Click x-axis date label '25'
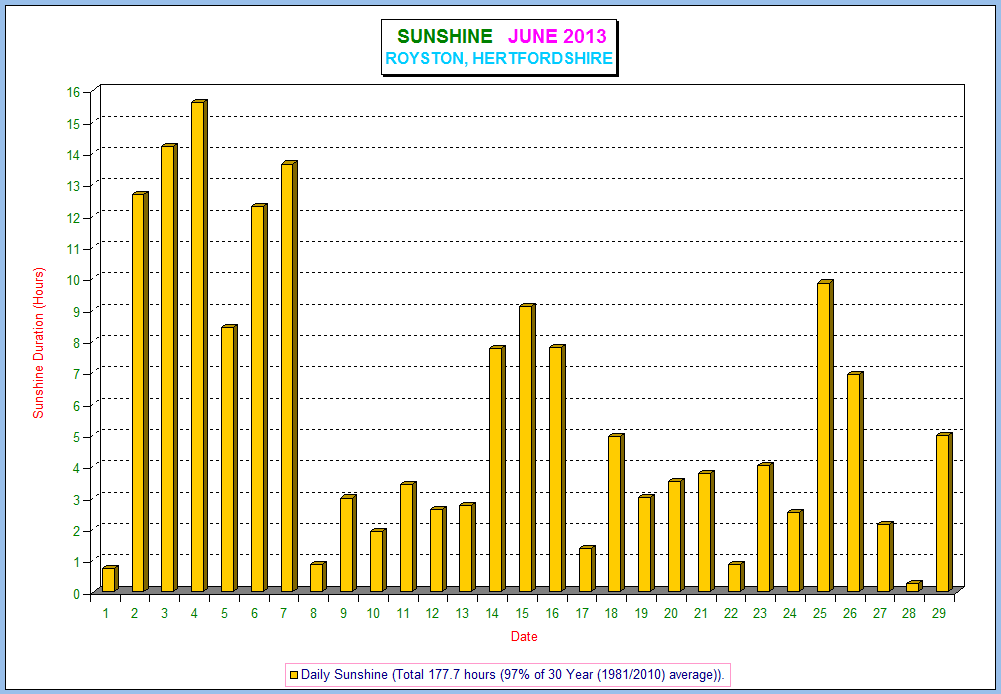 tap(820, 614)
